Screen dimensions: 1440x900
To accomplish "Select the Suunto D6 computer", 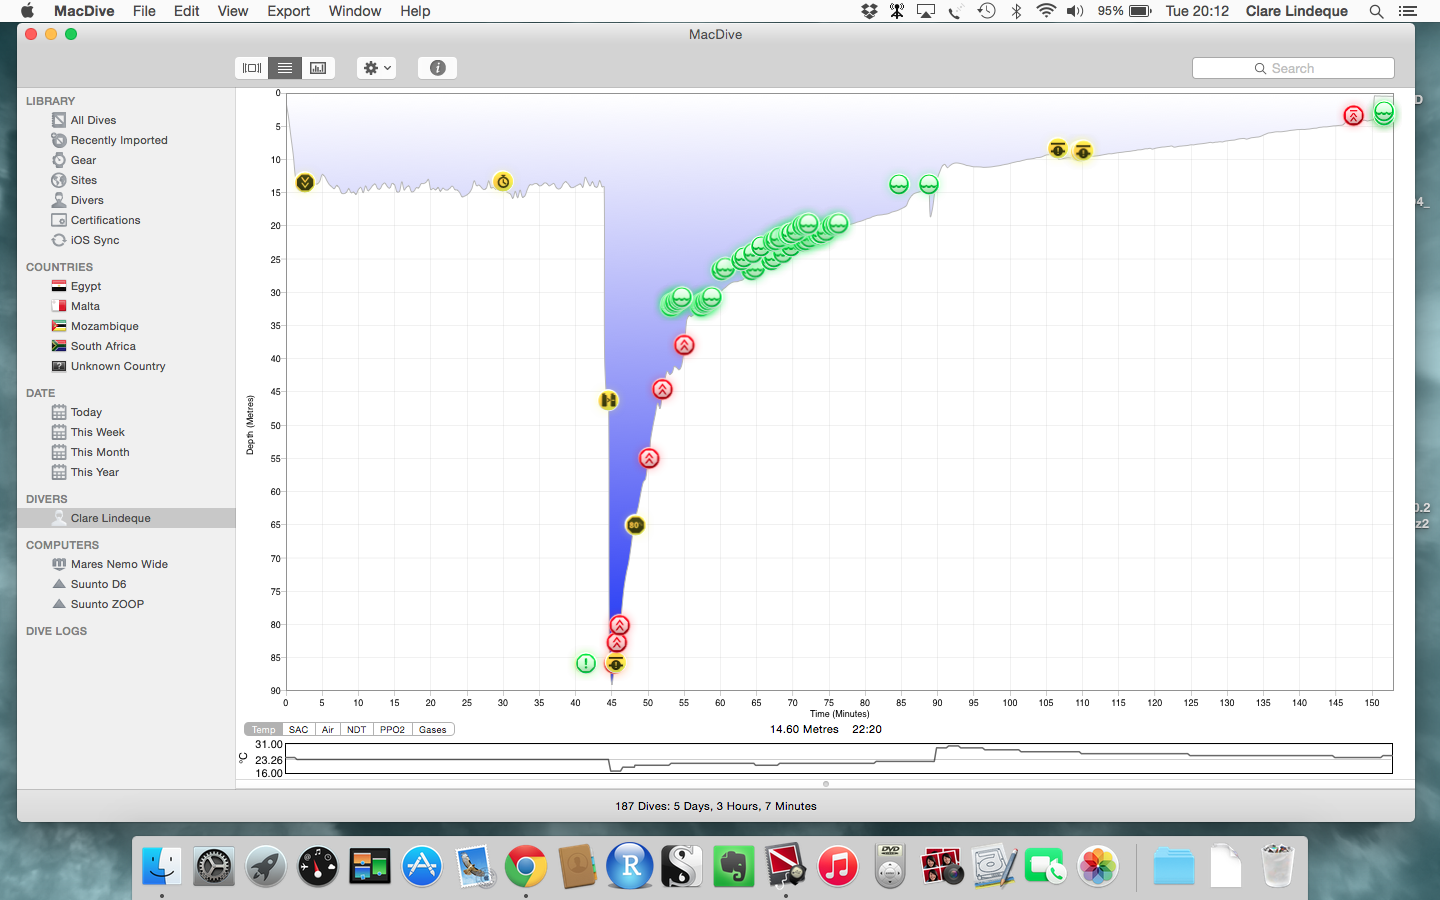I will (x=98, y=584).
